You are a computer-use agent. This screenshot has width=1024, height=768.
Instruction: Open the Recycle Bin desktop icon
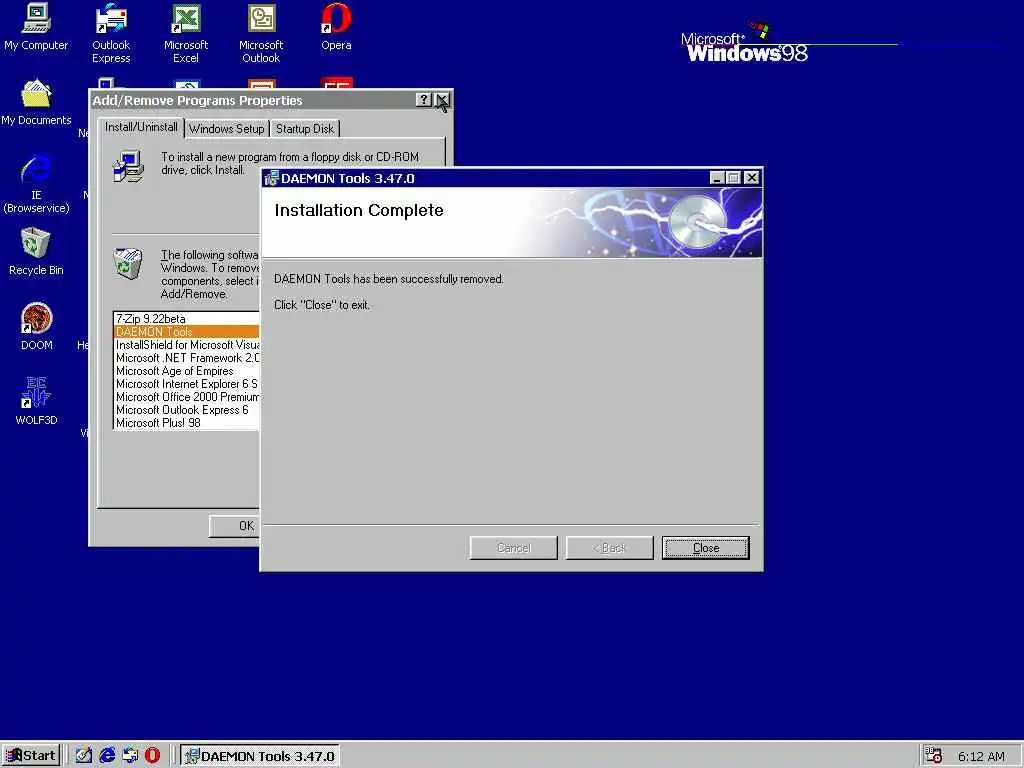coord(36,252)
